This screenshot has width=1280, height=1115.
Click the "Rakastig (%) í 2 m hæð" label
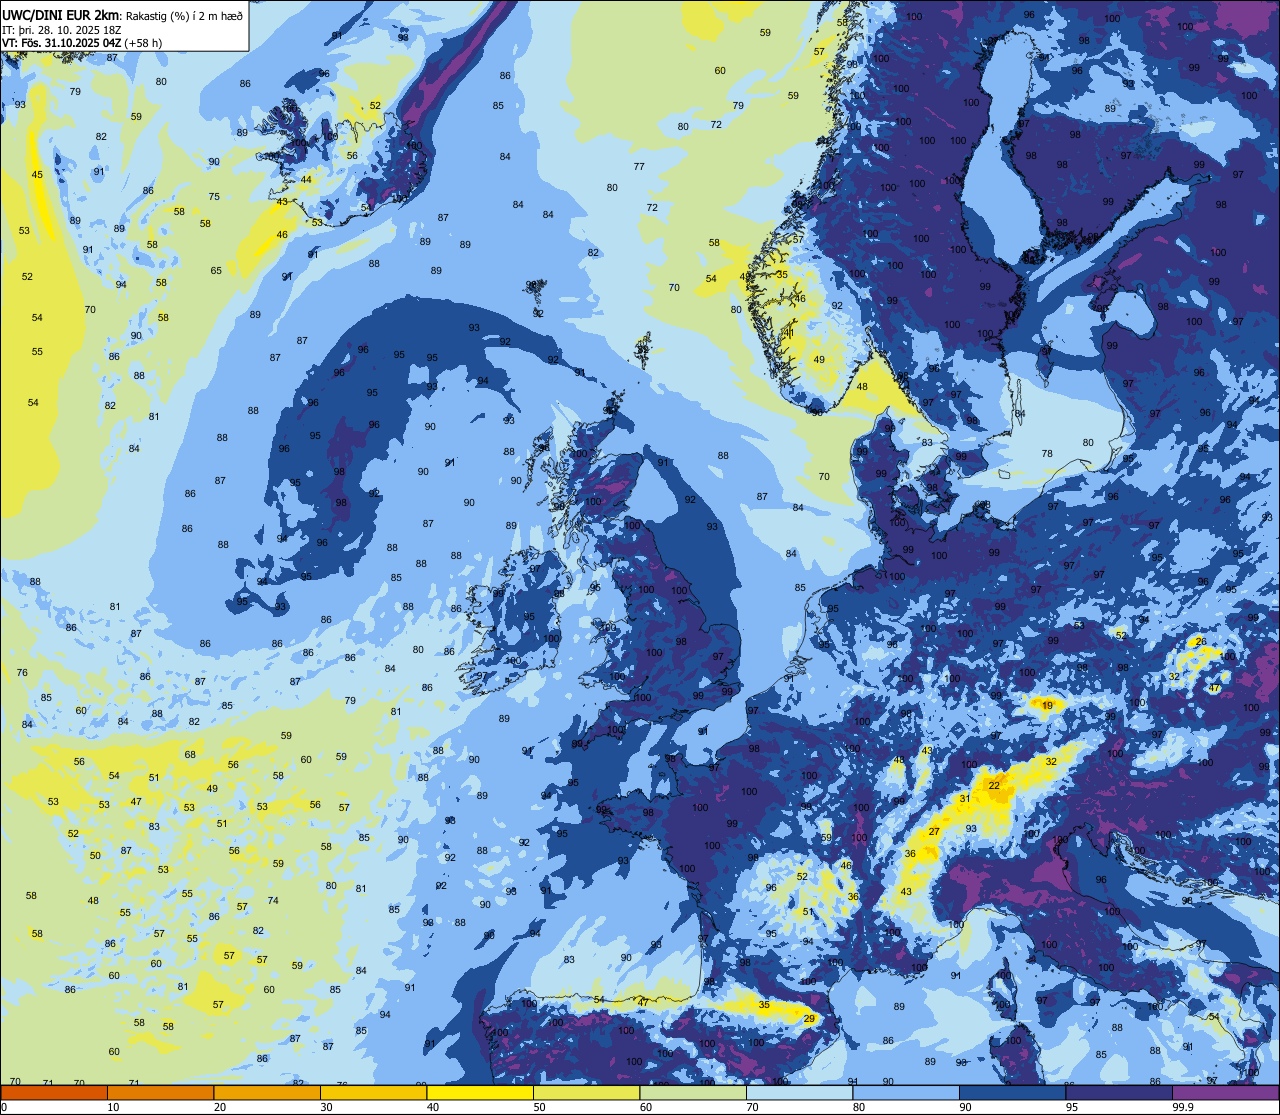click(x=183, y=15)
